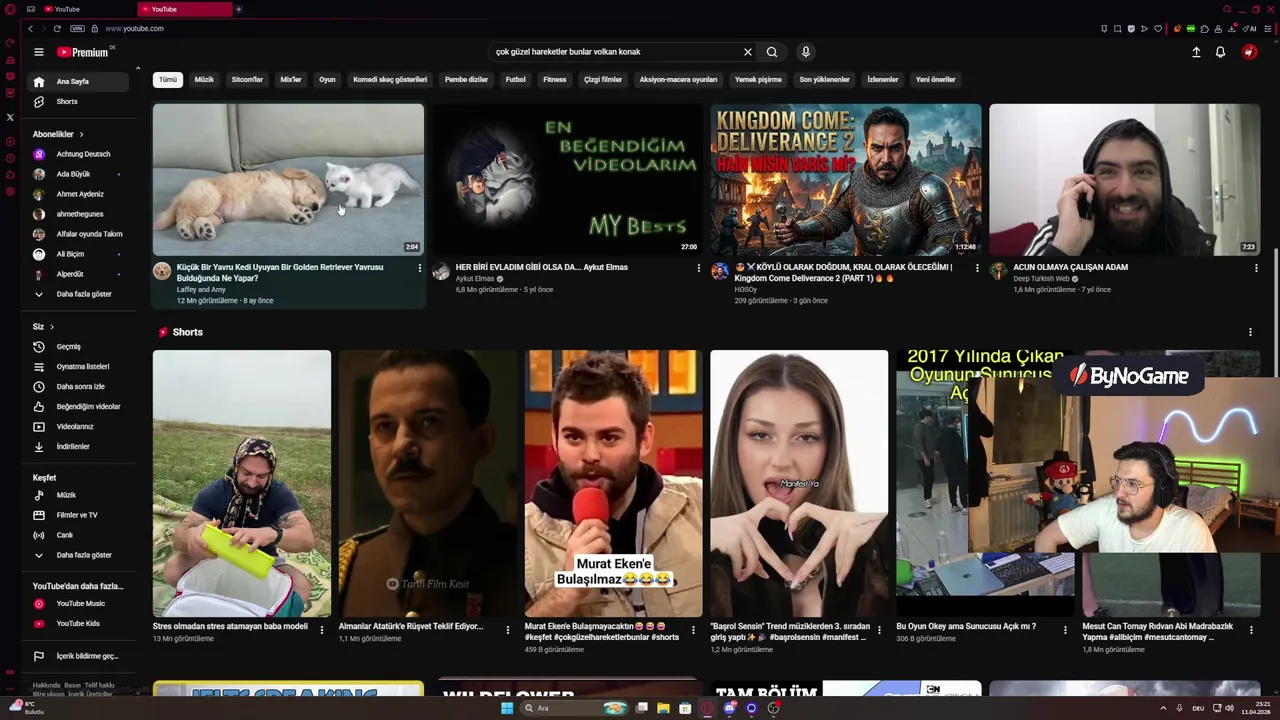Image resolution: width=1280 pixels, height=720 pixels.
Task: Open Daha sonra izle list
Action: (x=80, y=386)
